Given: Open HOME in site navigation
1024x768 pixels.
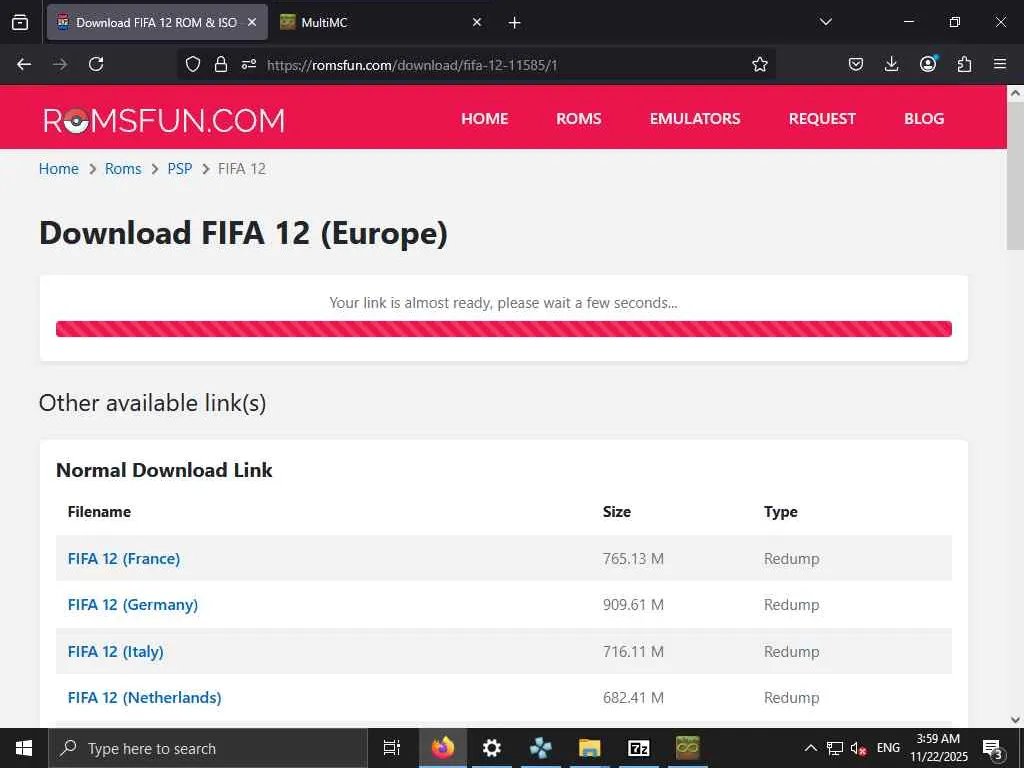Looking at the screenshot, I should coord(485,119).
